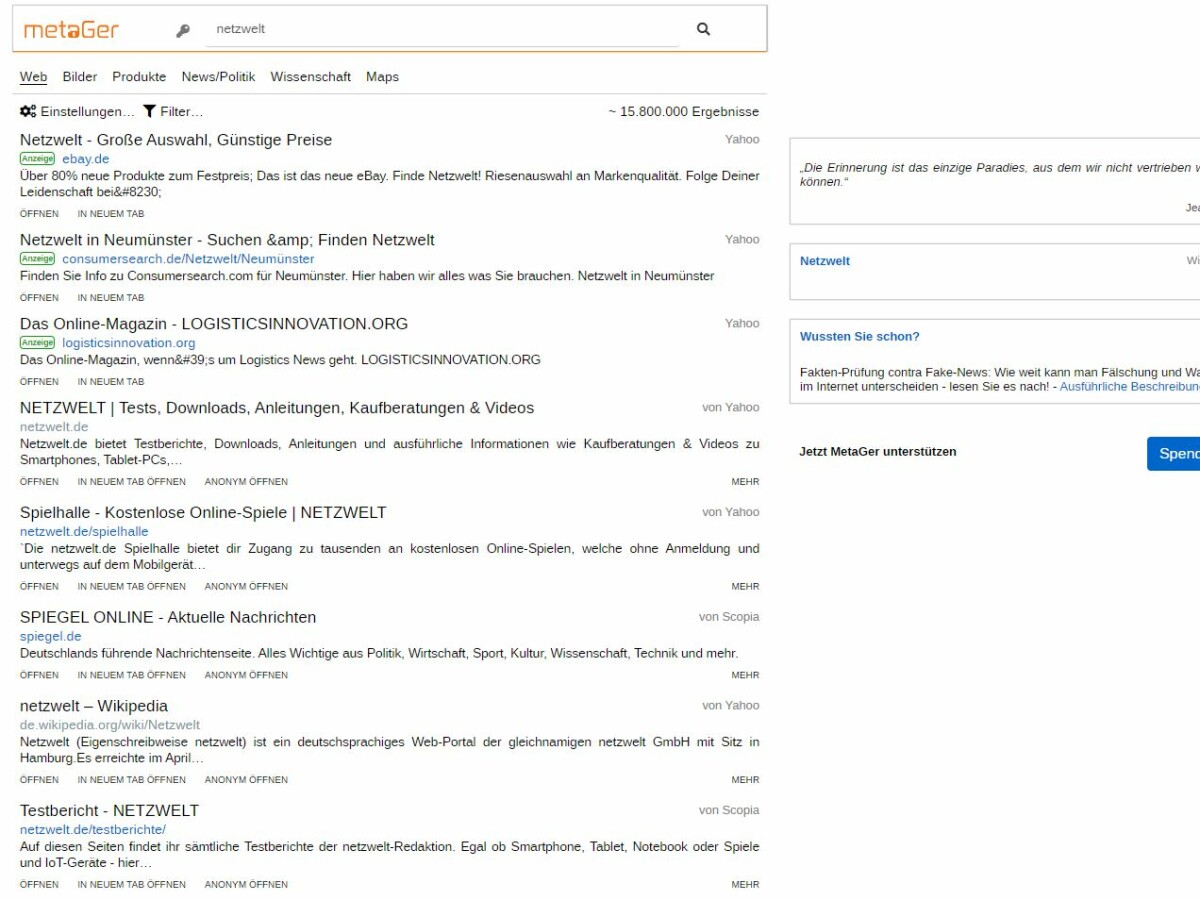Click ANONYM ÖFFNEN for the netzwelt.de result
This screenshot has height=900, width=1200.
(x=245, y=481)
